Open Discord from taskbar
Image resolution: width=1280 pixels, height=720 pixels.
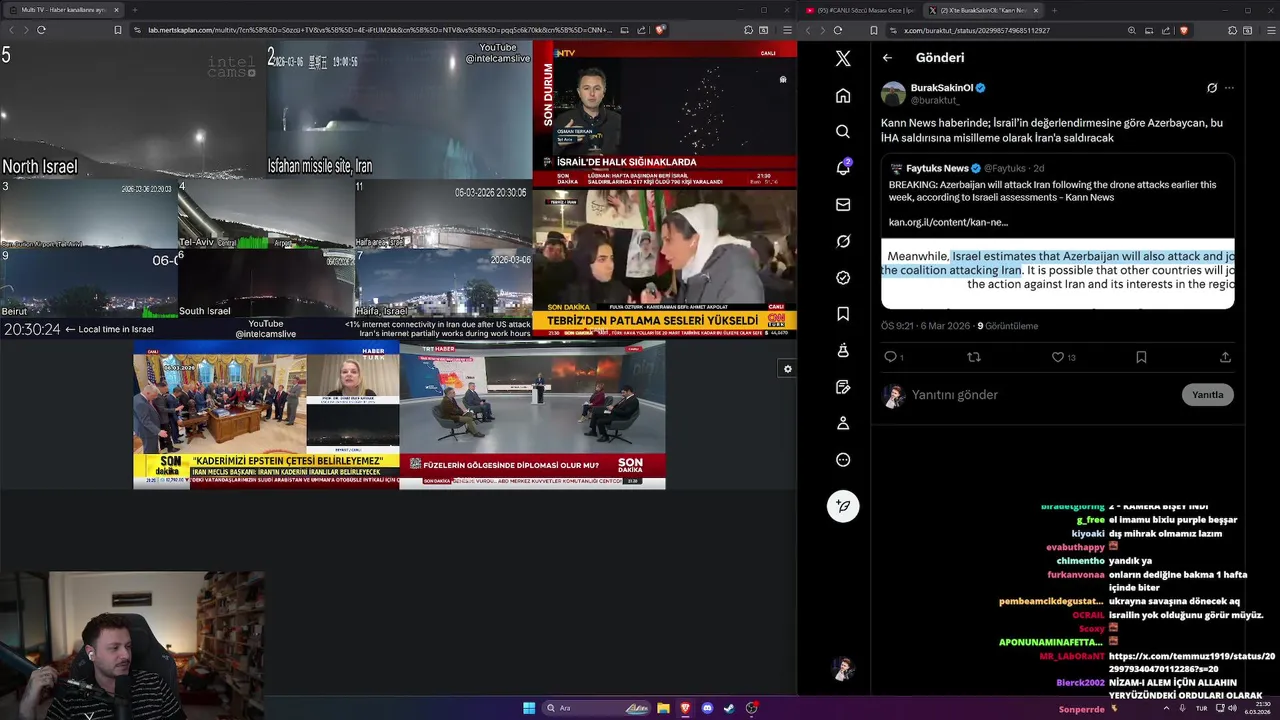click(x=707, y=708)
